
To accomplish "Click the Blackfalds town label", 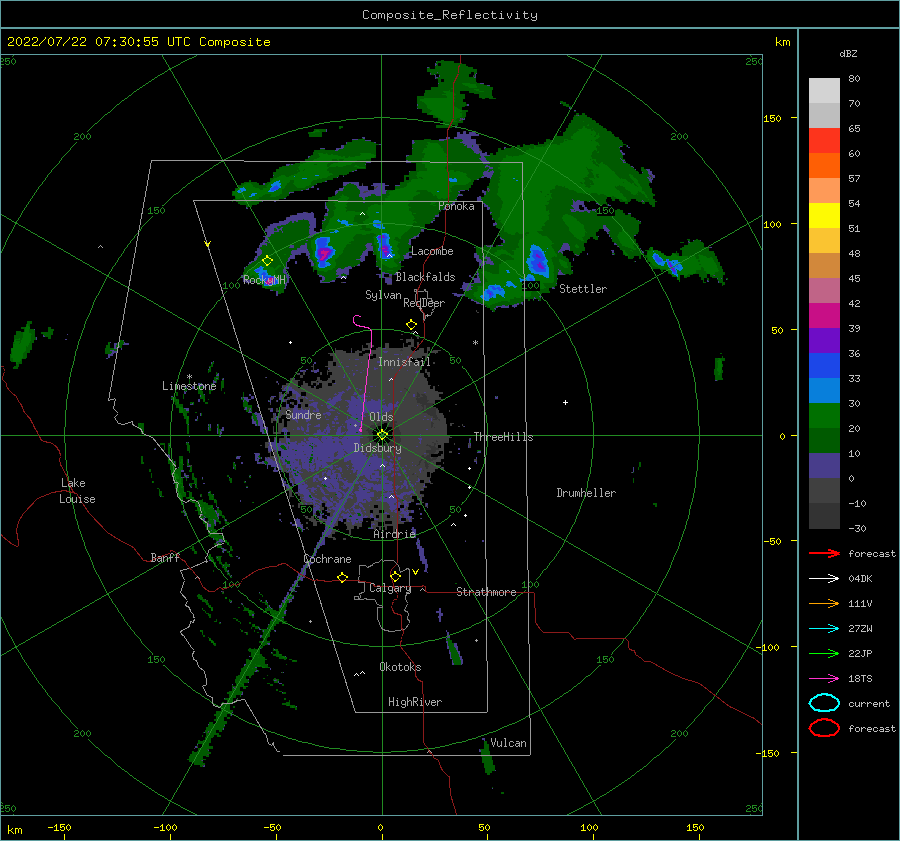I will coord(425,277).
